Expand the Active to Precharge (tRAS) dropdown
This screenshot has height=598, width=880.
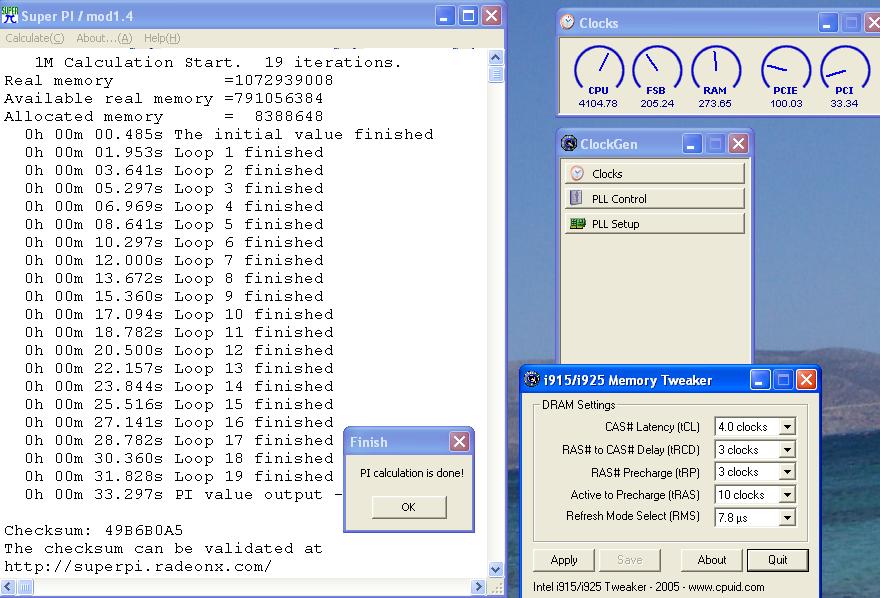(x=787, y=495)
